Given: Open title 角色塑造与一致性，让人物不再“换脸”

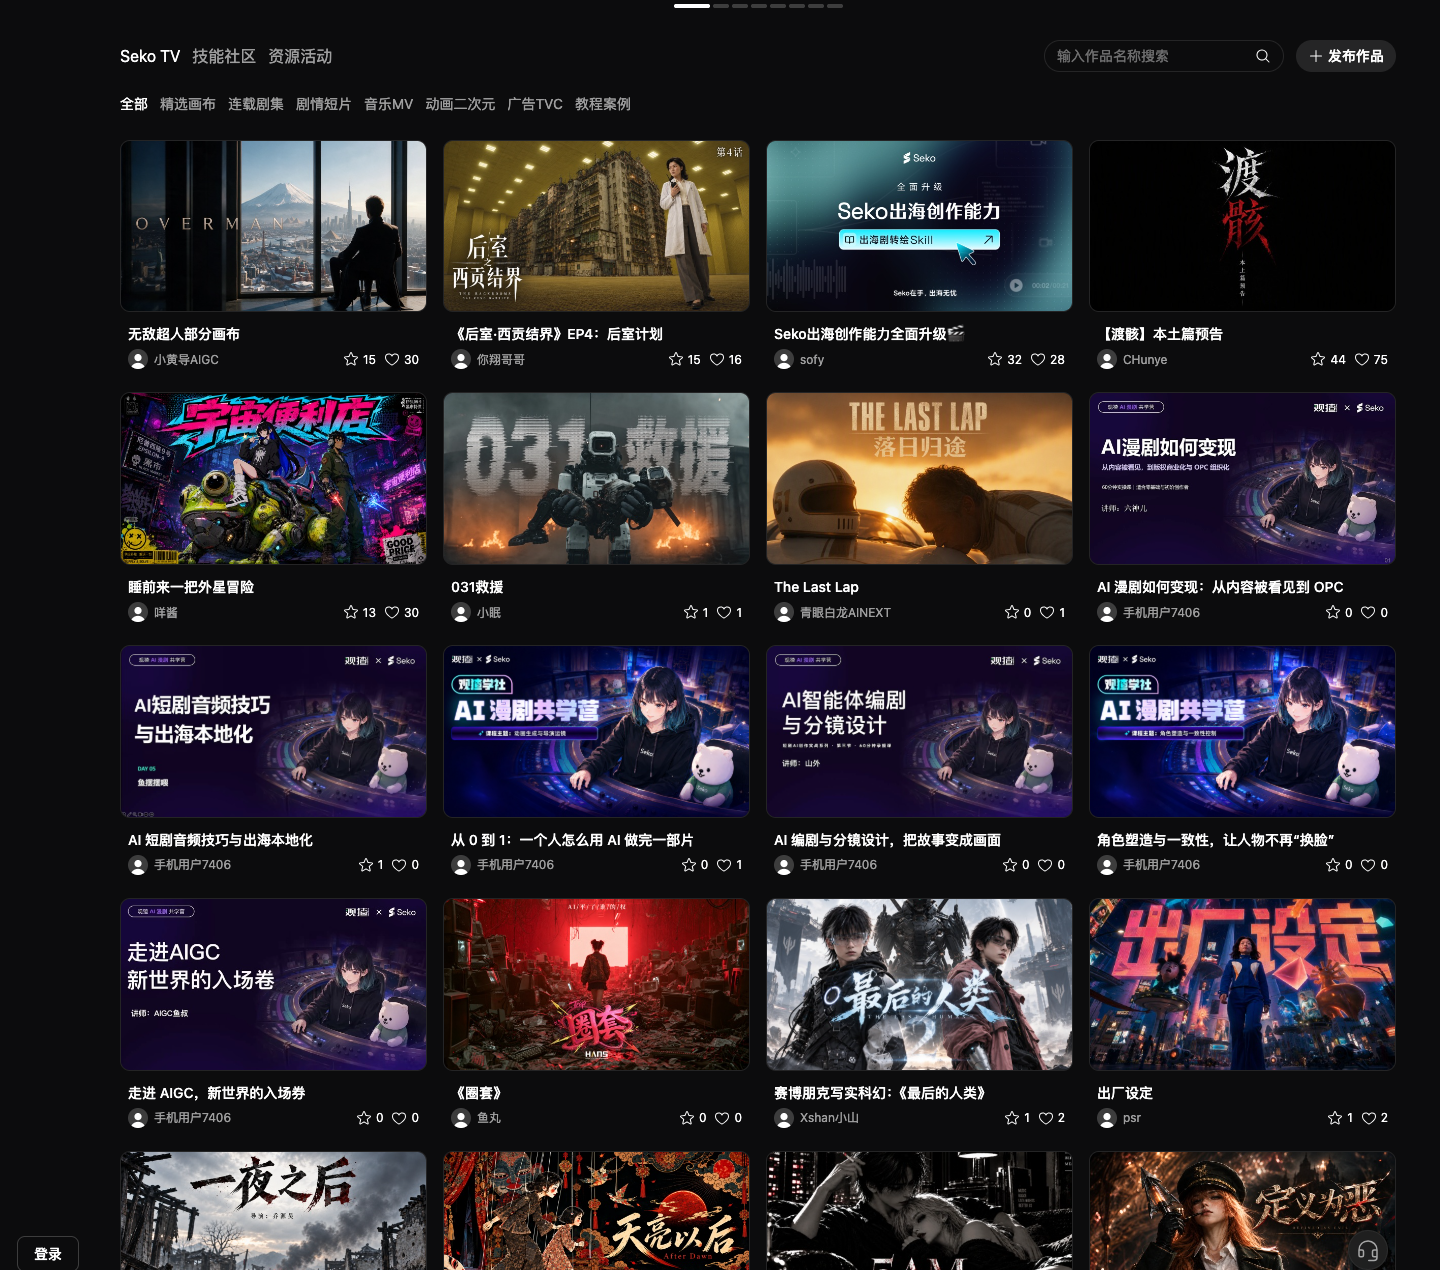Looking at the screenshot, I should [x=1215, y=840].
